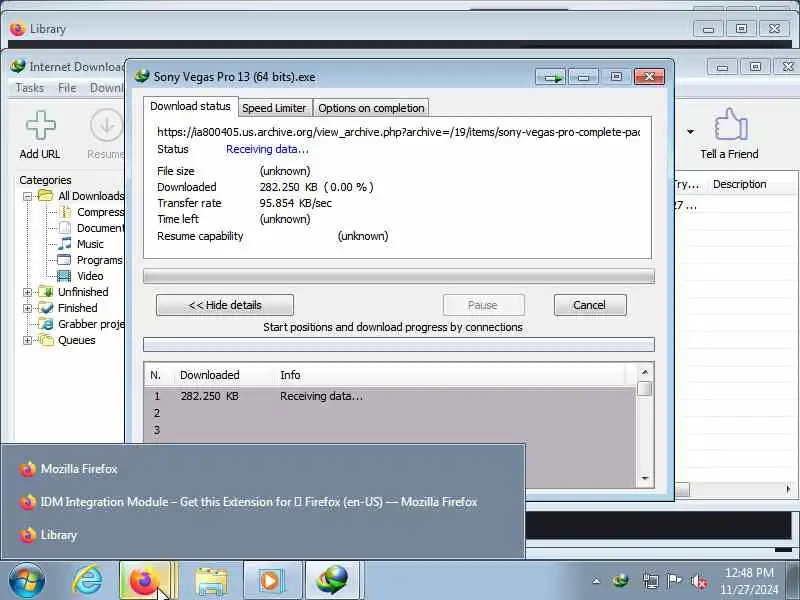Viewport: 800px width, 600px height.
Task: Click the Tell a Friend thumbs-up icon
Action: (x=731, y=124)
